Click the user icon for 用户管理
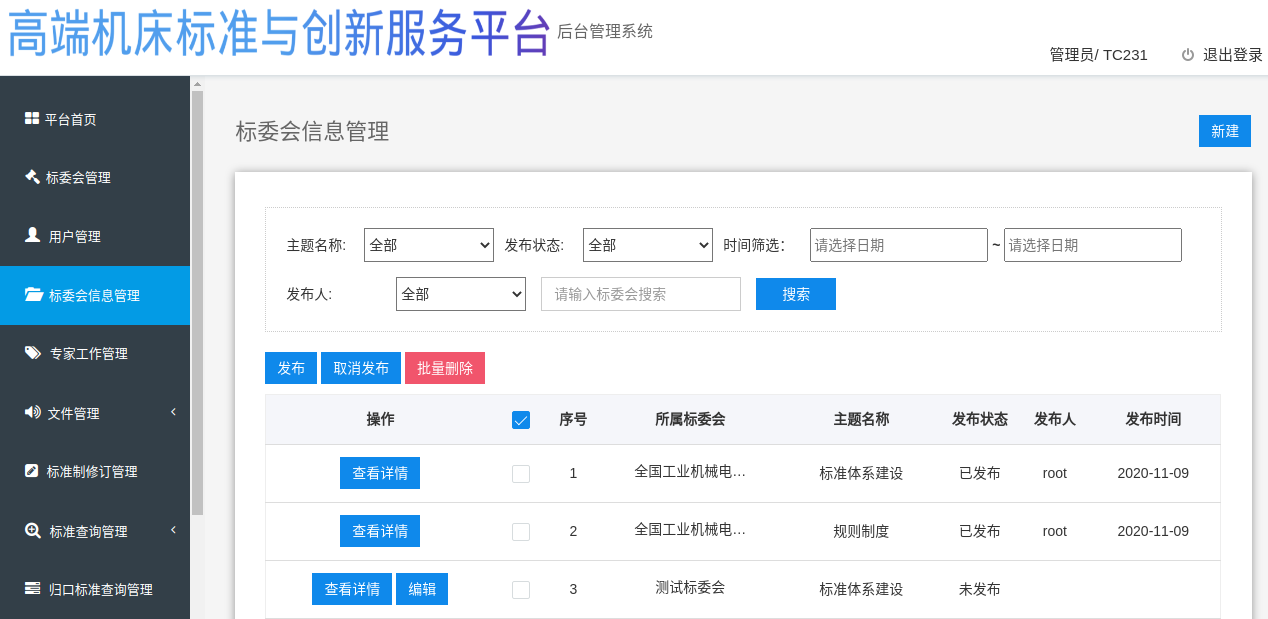The height and width of the screenshot is (619, 1268). point(32,236)
